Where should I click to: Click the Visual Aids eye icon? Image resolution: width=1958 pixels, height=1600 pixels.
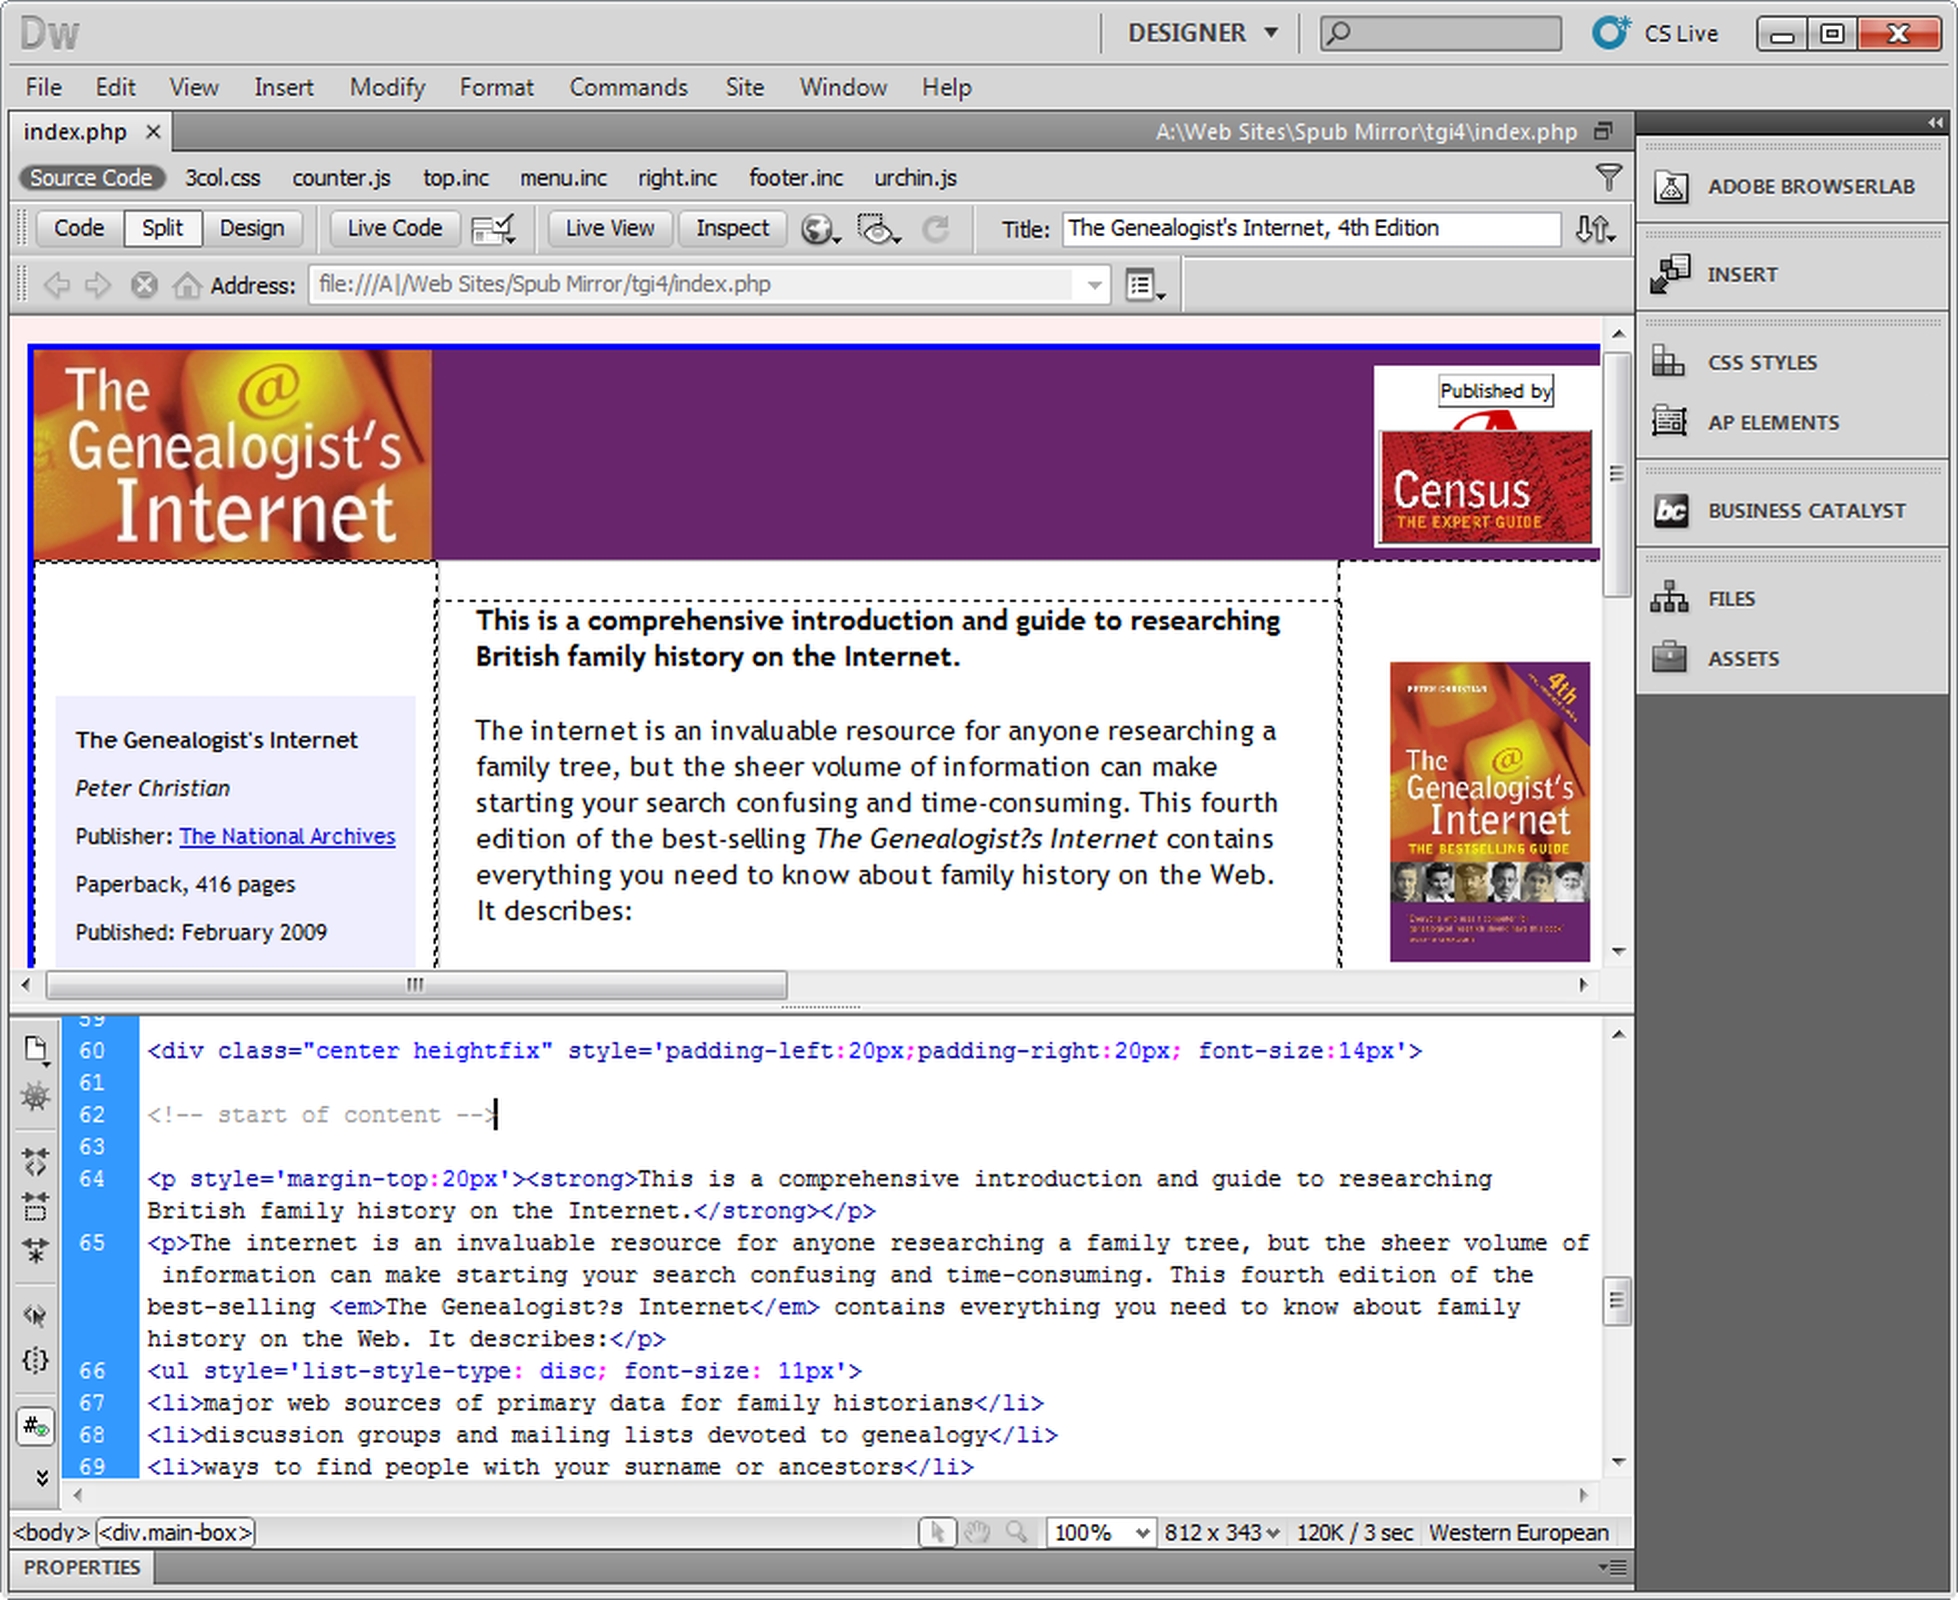pyautogui.click(x=879, y=229)
